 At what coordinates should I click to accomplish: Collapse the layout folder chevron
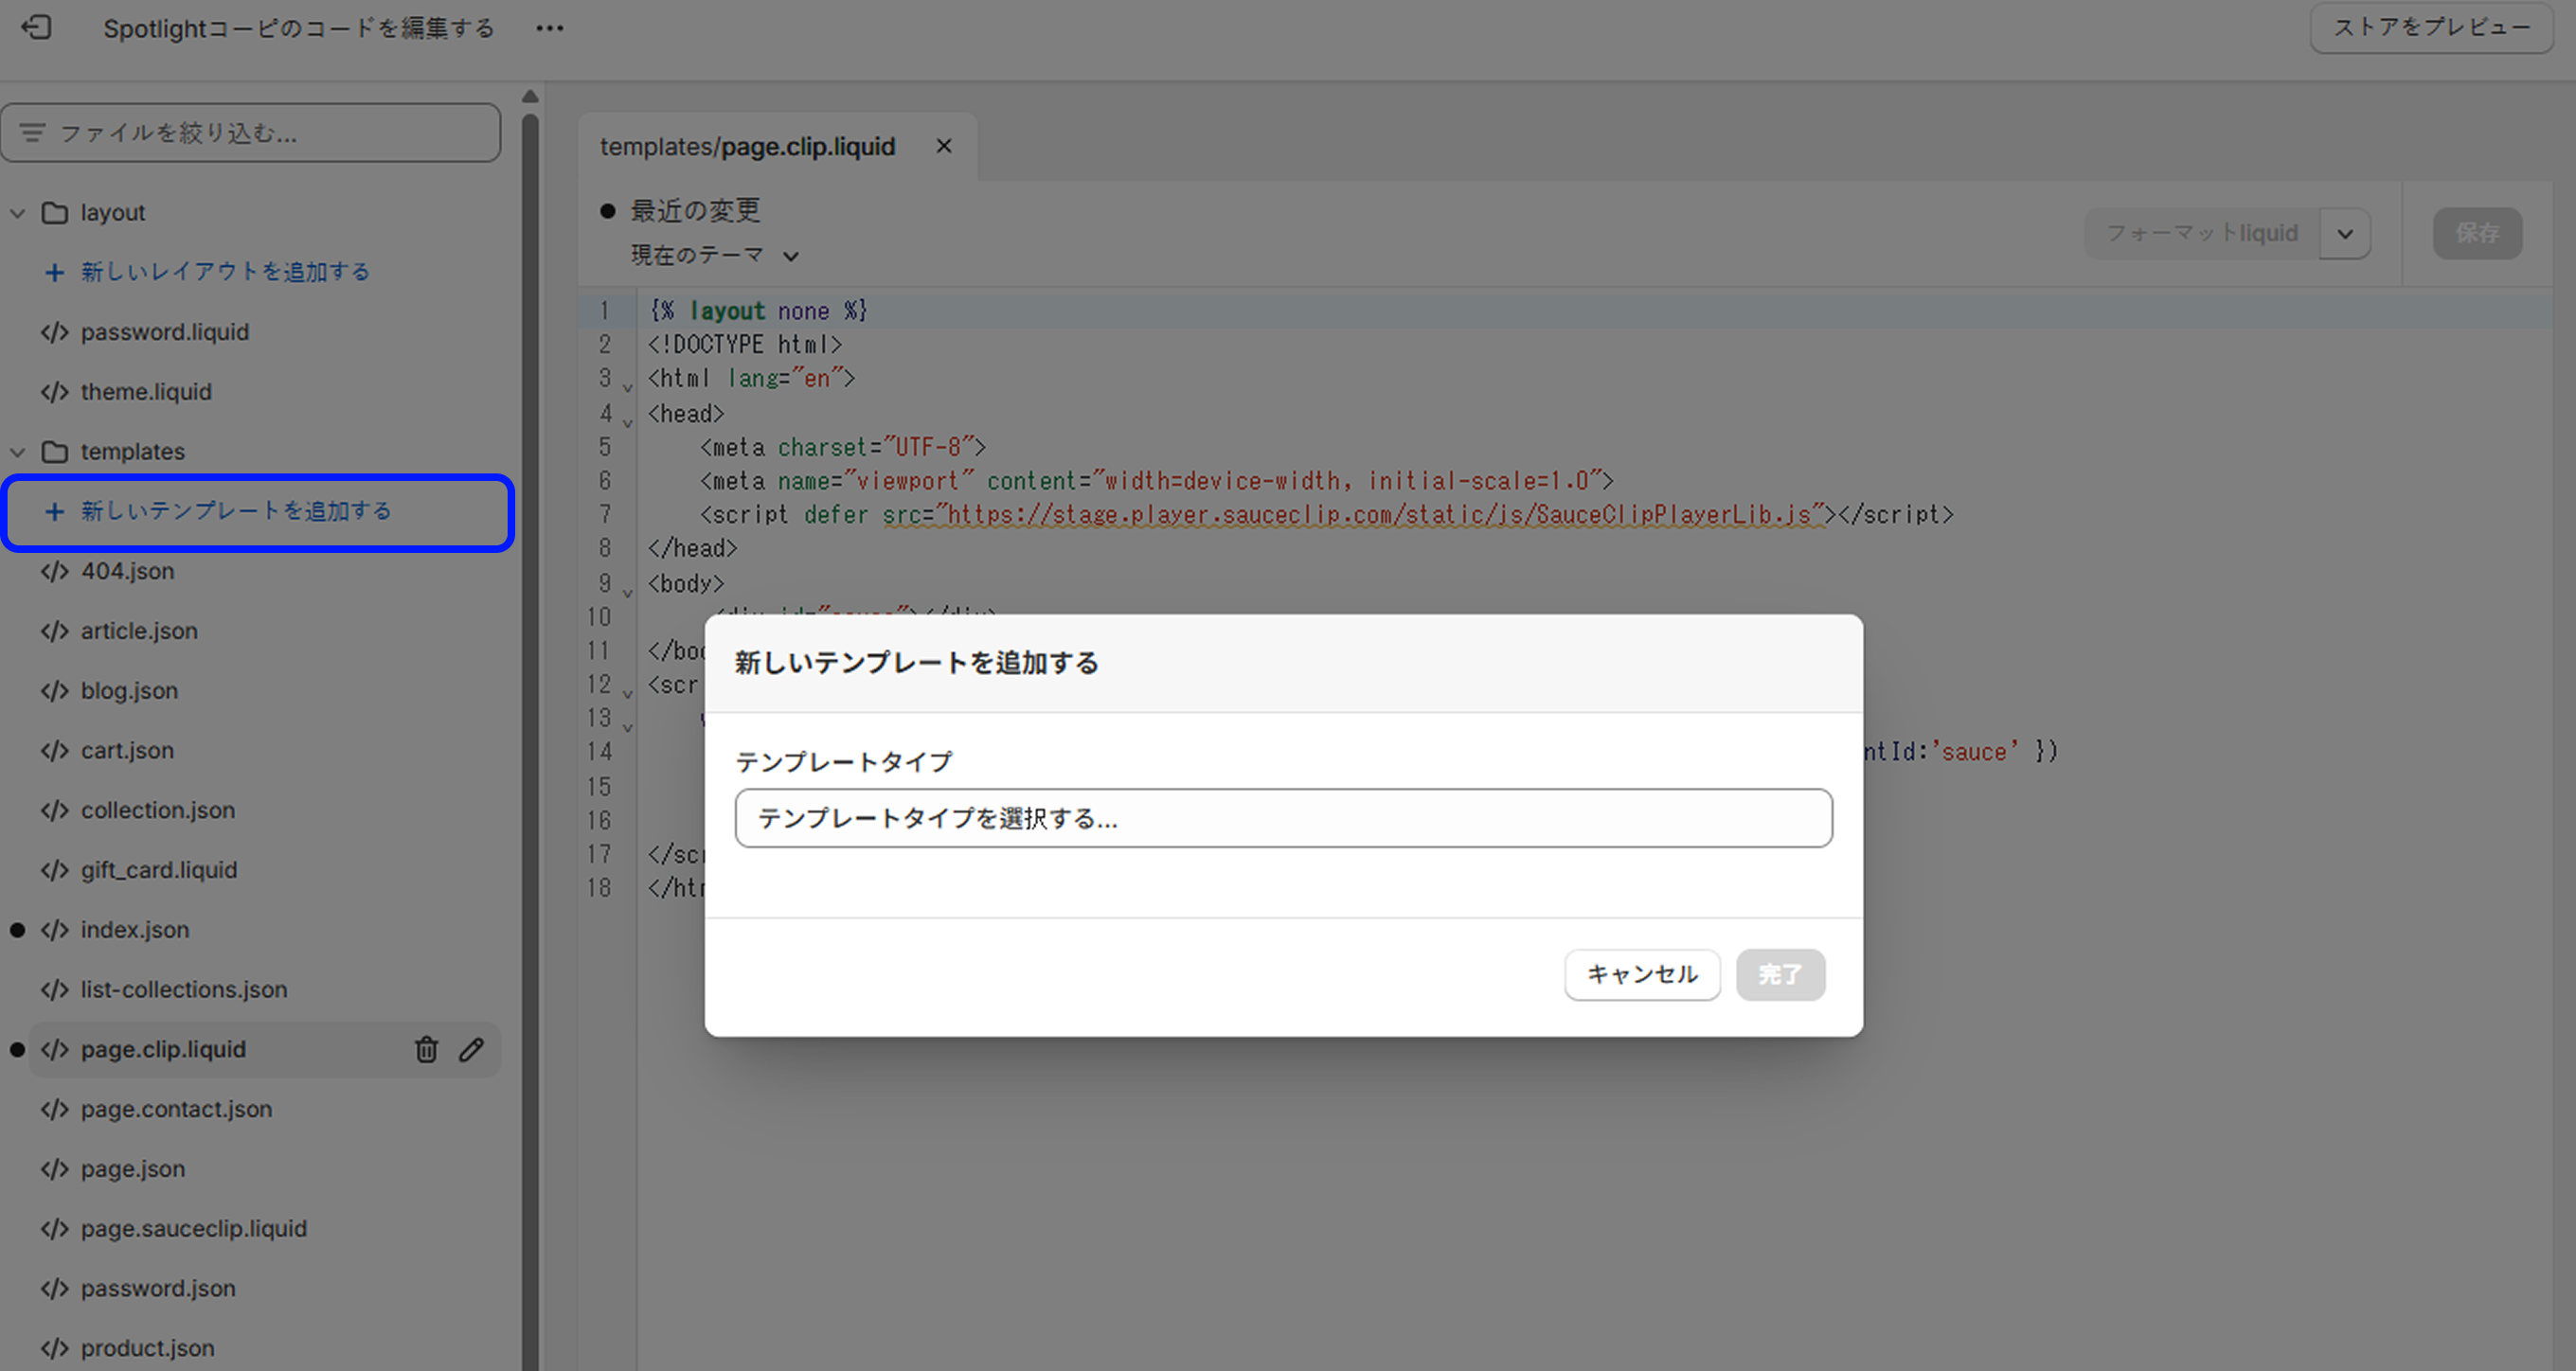17,213
